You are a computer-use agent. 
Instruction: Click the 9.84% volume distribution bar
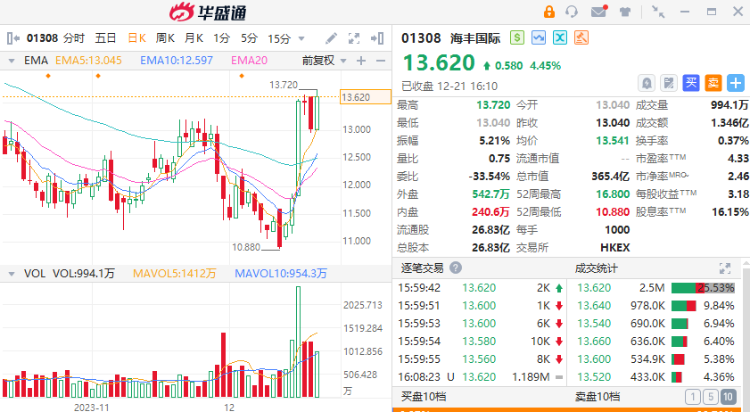point(684,306)
